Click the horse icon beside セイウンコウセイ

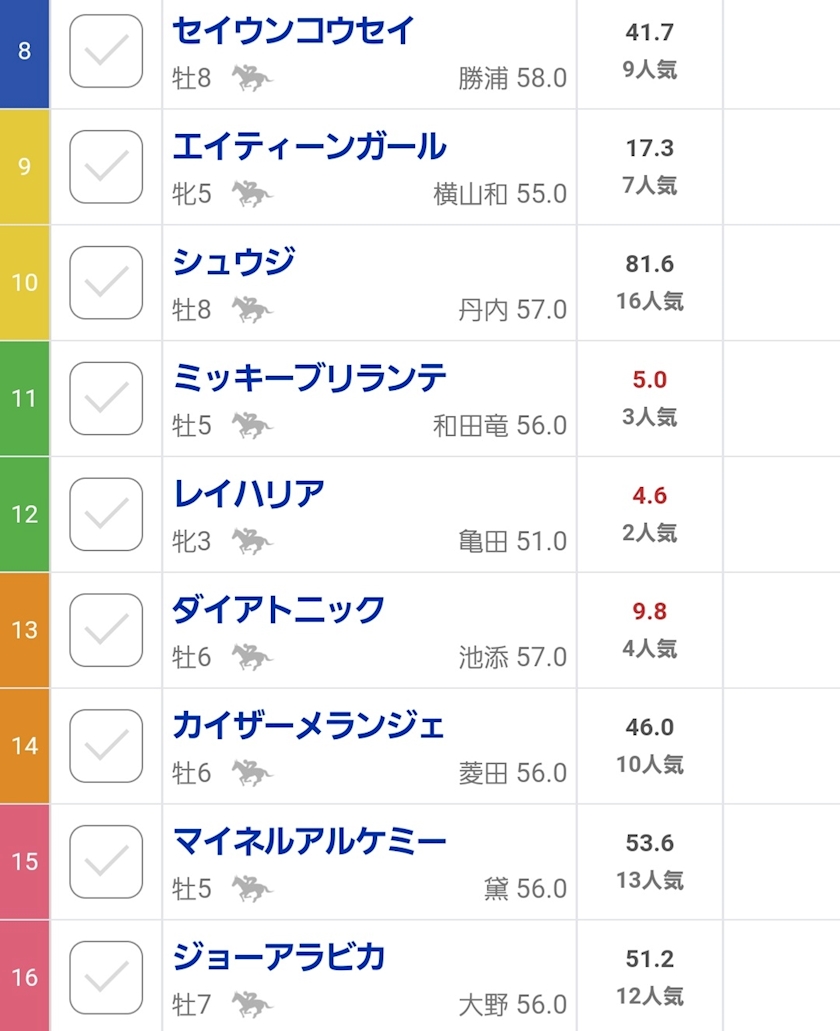(x=252, y=78)
